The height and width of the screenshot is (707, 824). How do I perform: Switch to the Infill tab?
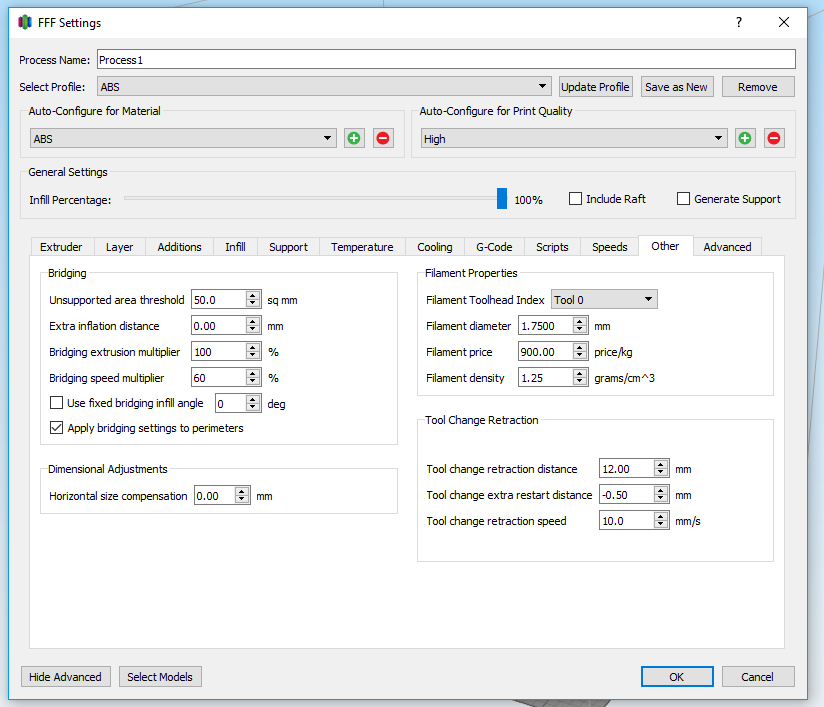pyautogui.click(x=235, y=247)
